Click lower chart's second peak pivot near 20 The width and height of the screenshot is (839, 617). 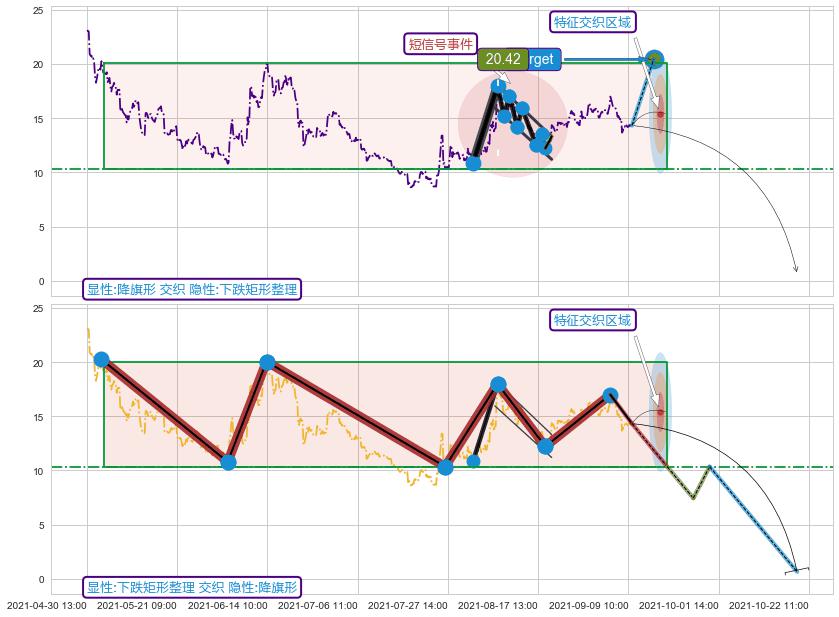(267, 363)
